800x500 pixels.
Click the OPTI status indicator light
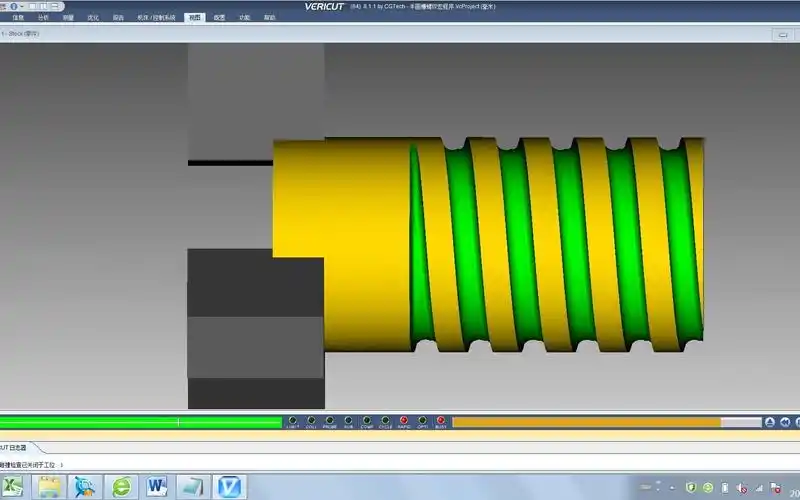point(422,420)
